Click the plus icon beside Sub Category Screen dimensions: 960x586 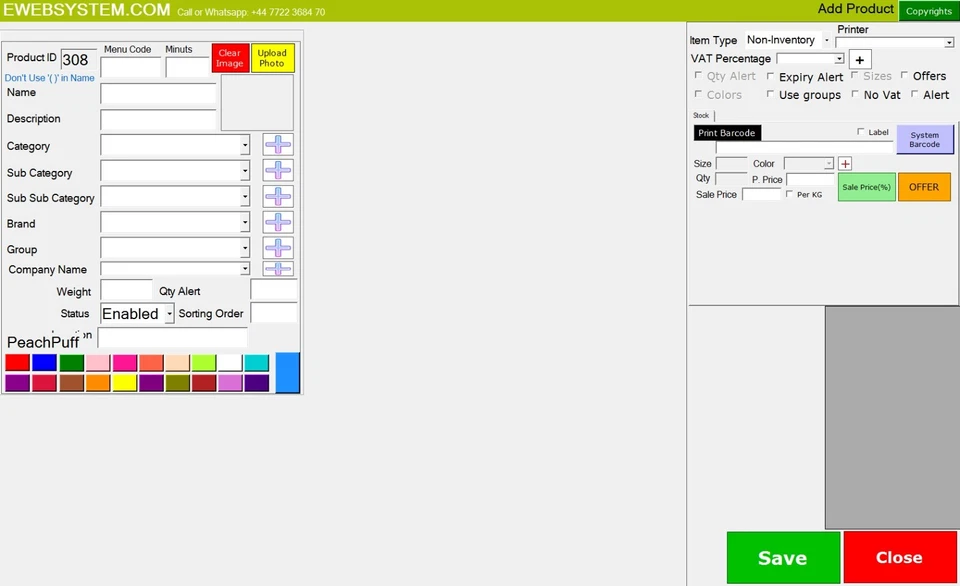click(276, 170)
